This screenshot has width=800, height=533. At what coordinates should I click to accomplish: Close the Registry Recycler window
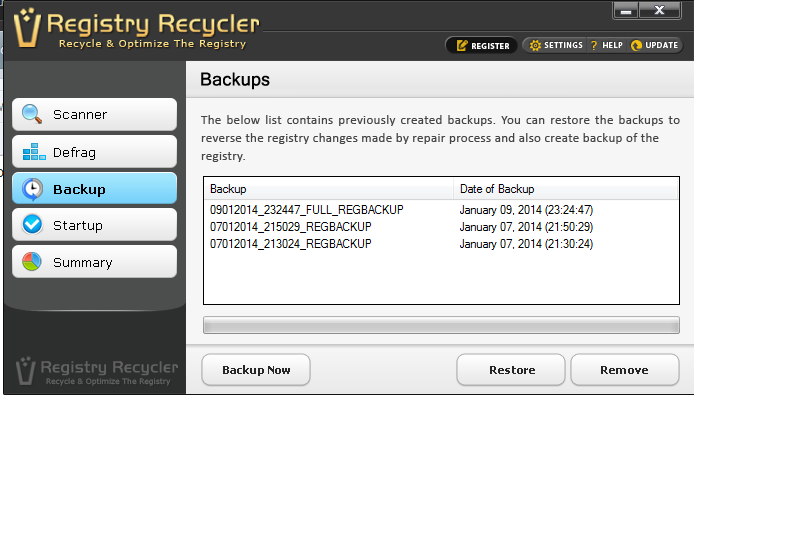[x=660, y=11]
